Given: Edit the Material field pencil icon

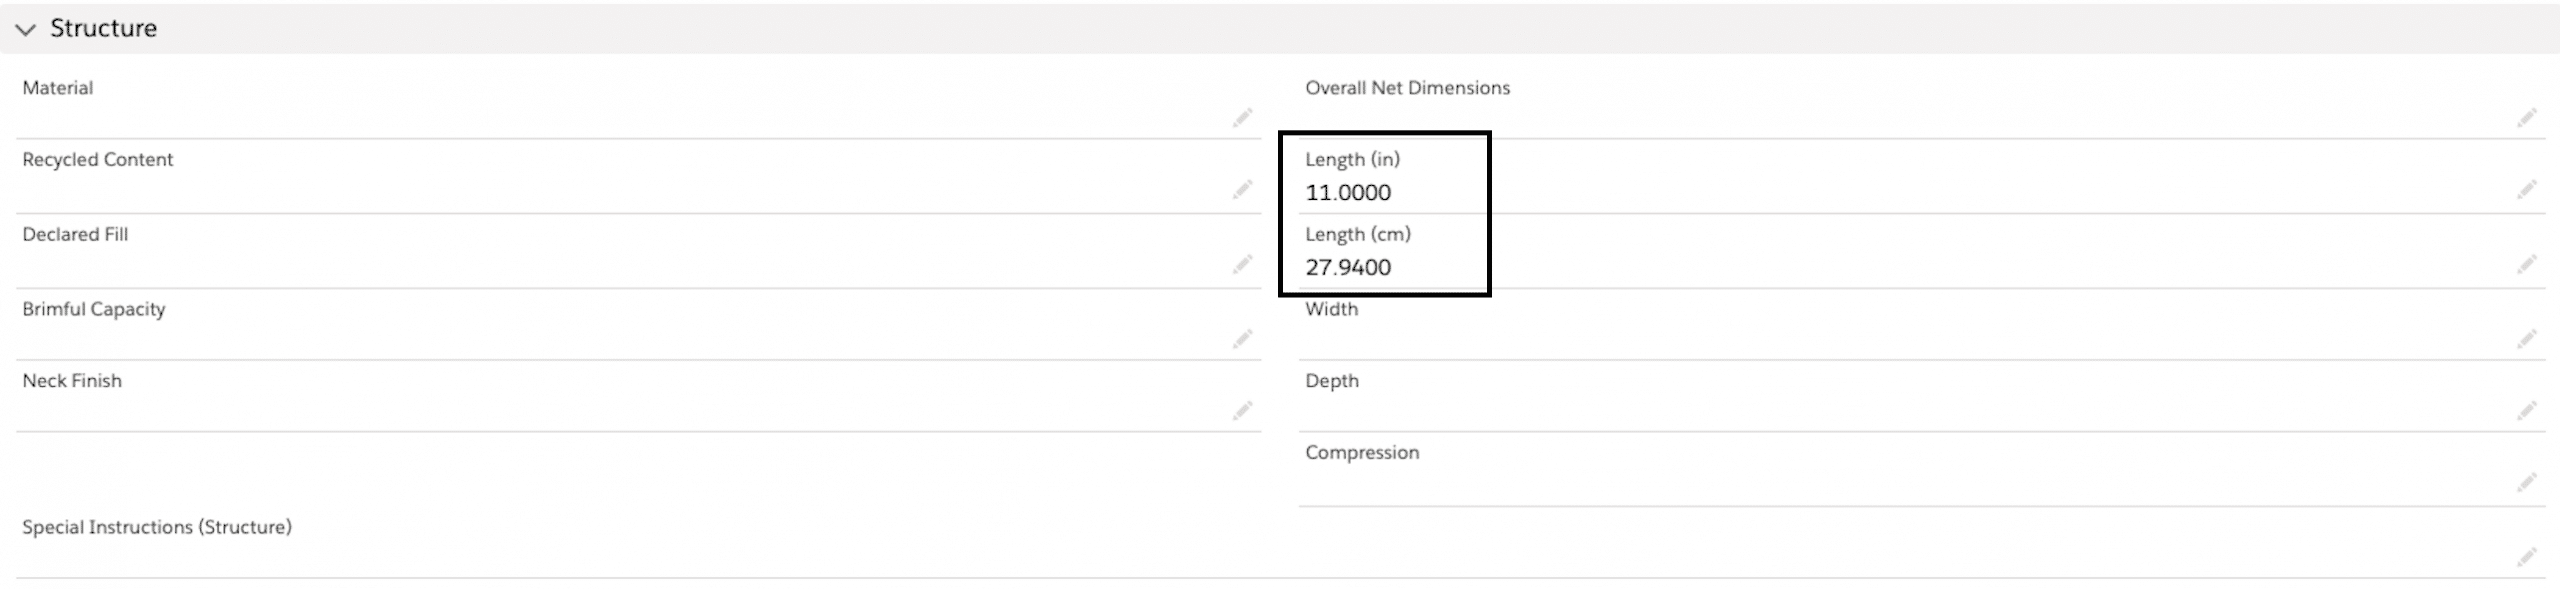Looking at the screenshot, I should pos(1242,118).
